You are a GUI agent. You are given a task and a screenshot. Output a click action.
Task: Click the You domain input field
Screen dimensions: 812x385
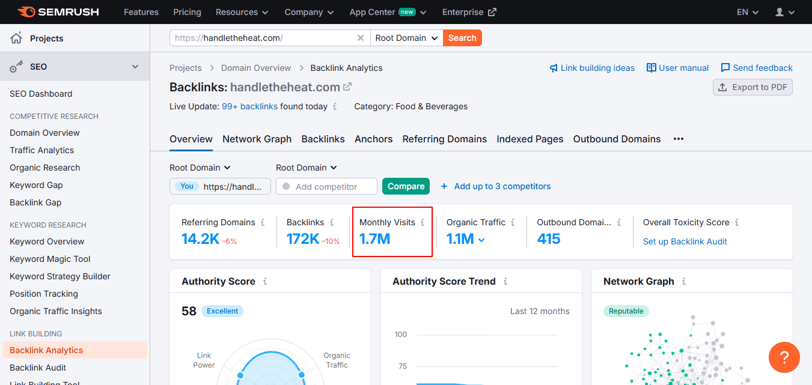[x=220, y=187]
